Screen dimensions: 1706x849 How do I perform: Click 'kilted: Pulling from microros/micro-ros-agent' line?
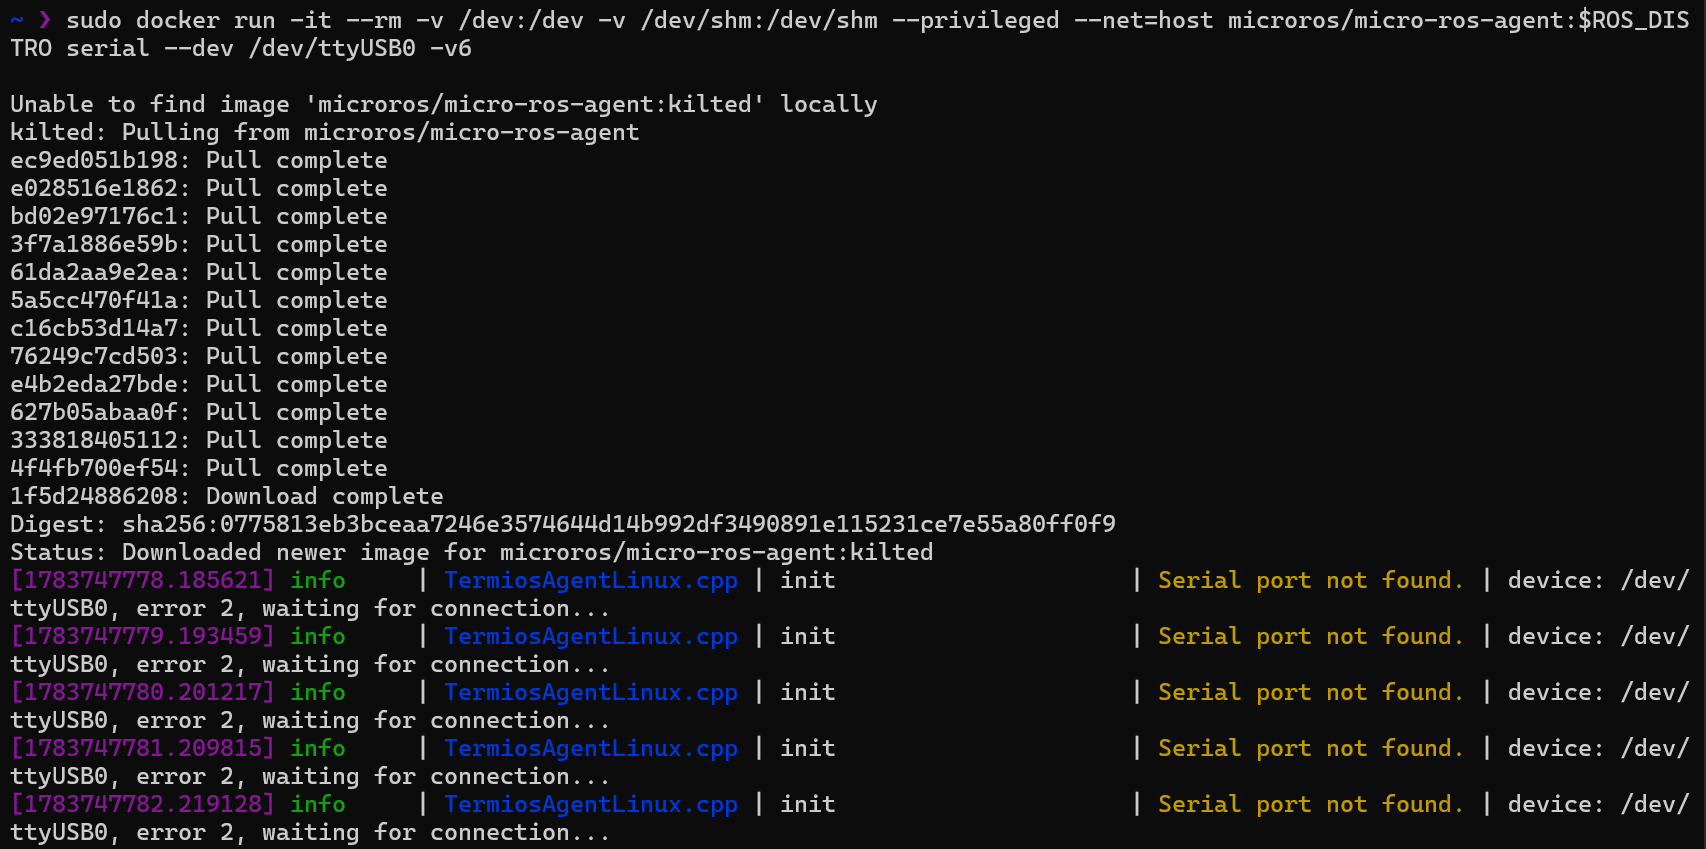pyautogui.click(x=325, y=132)
